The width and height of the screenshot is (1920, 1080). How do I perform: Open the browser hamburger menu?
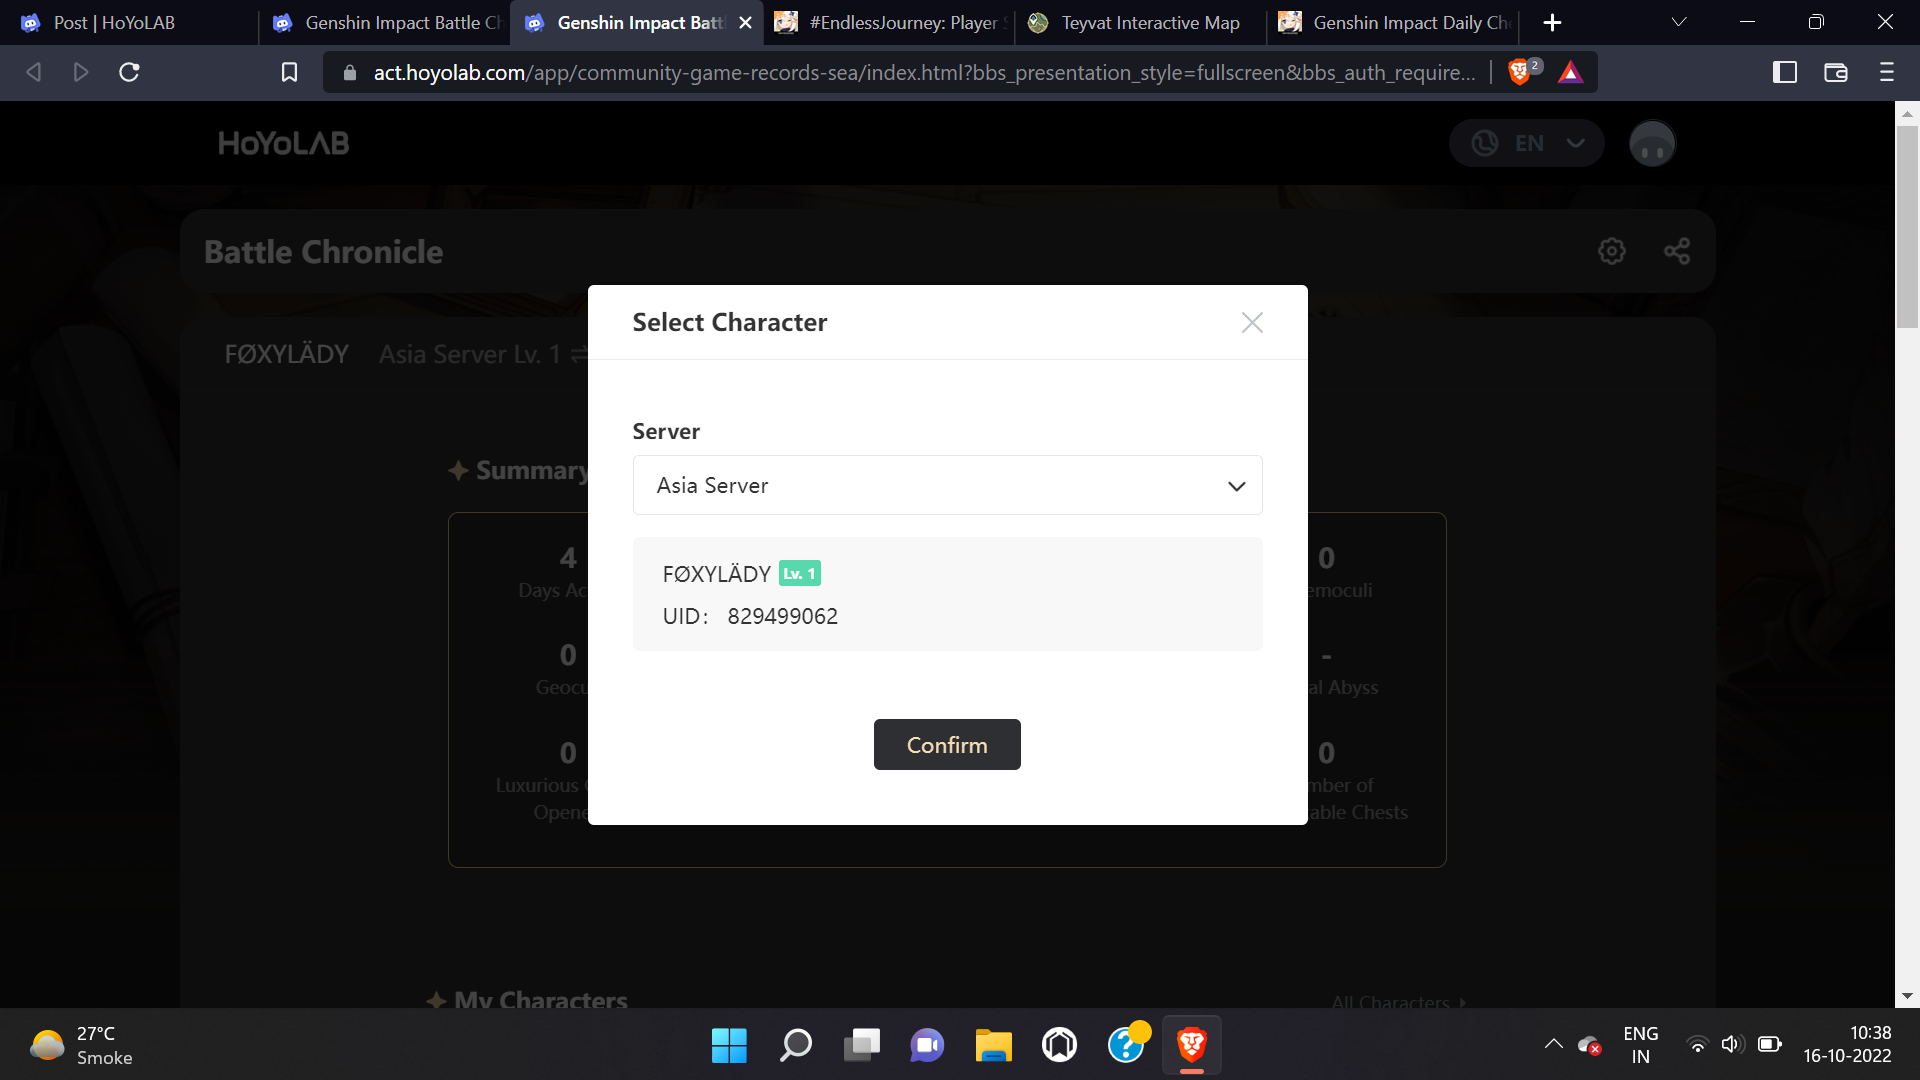pos(1886,72)
